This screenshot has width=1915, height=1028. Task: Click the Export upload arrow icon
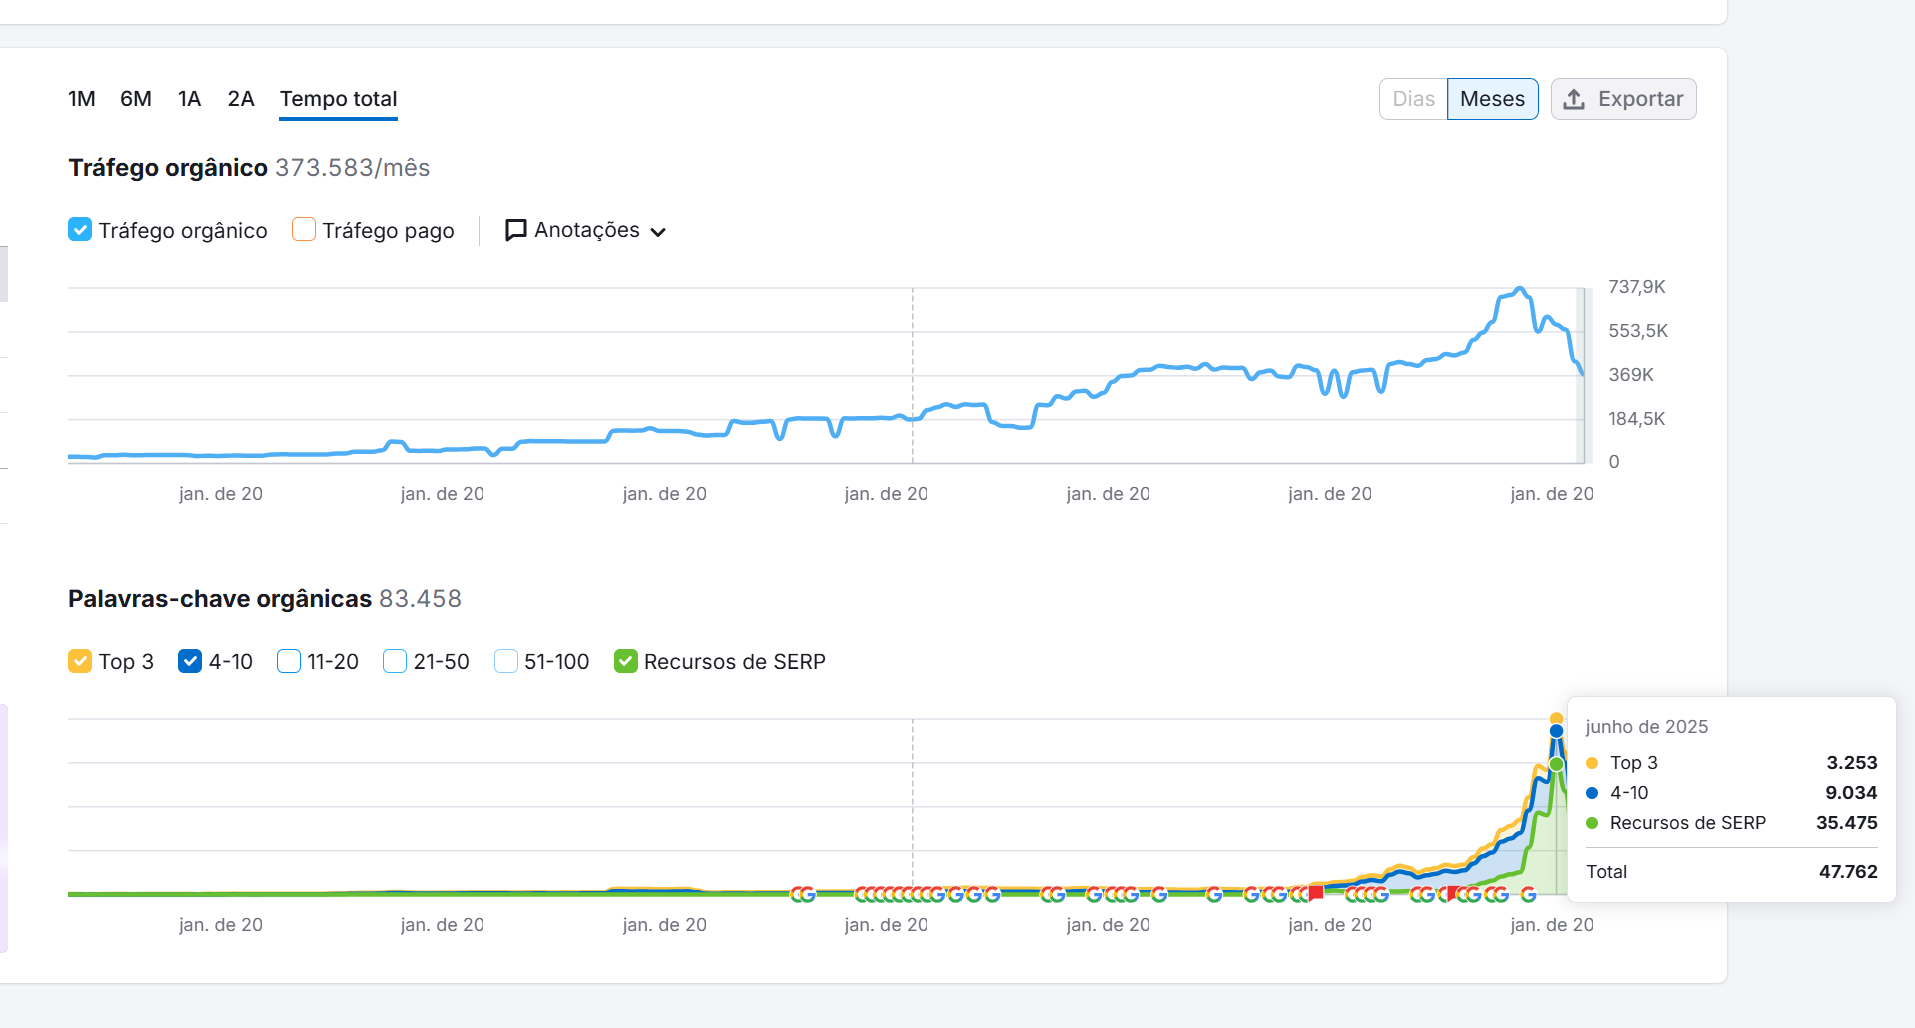pos(1574,99)
